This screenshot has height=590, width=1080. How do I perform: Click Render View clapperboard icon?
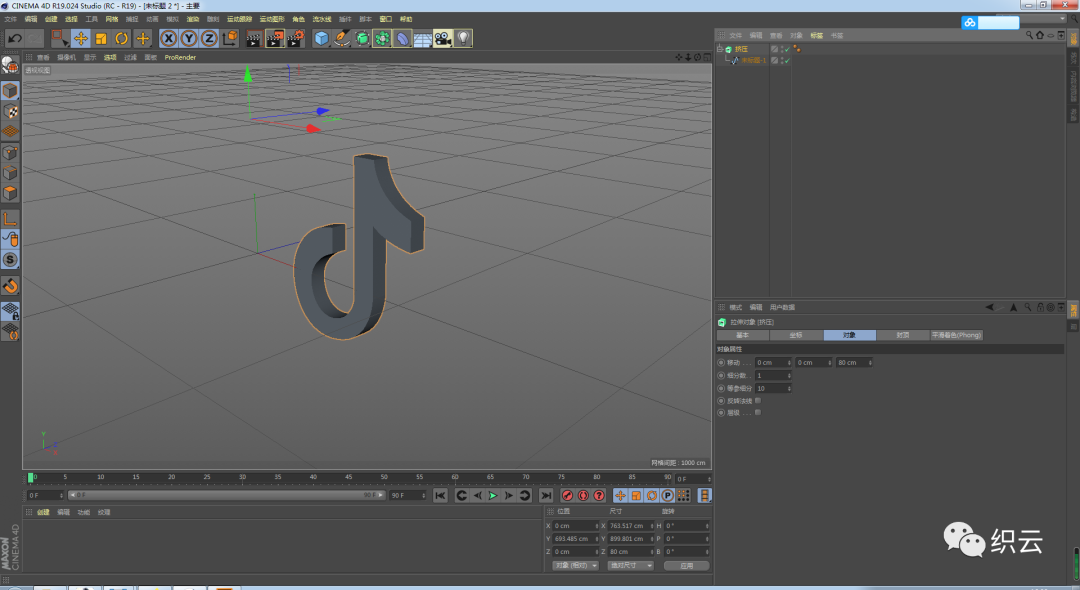click(x=253, y=39)
